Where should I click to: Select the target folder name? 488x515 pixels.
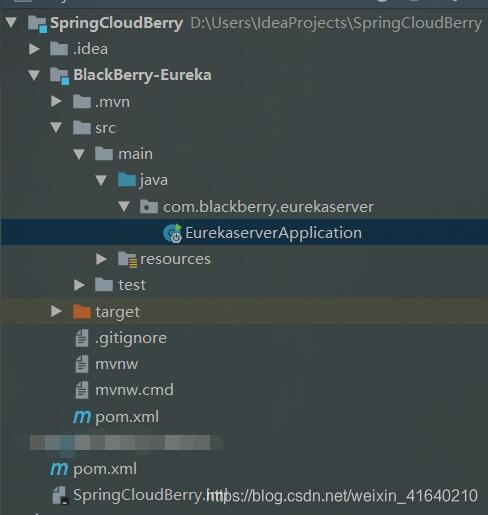[118, 312]
